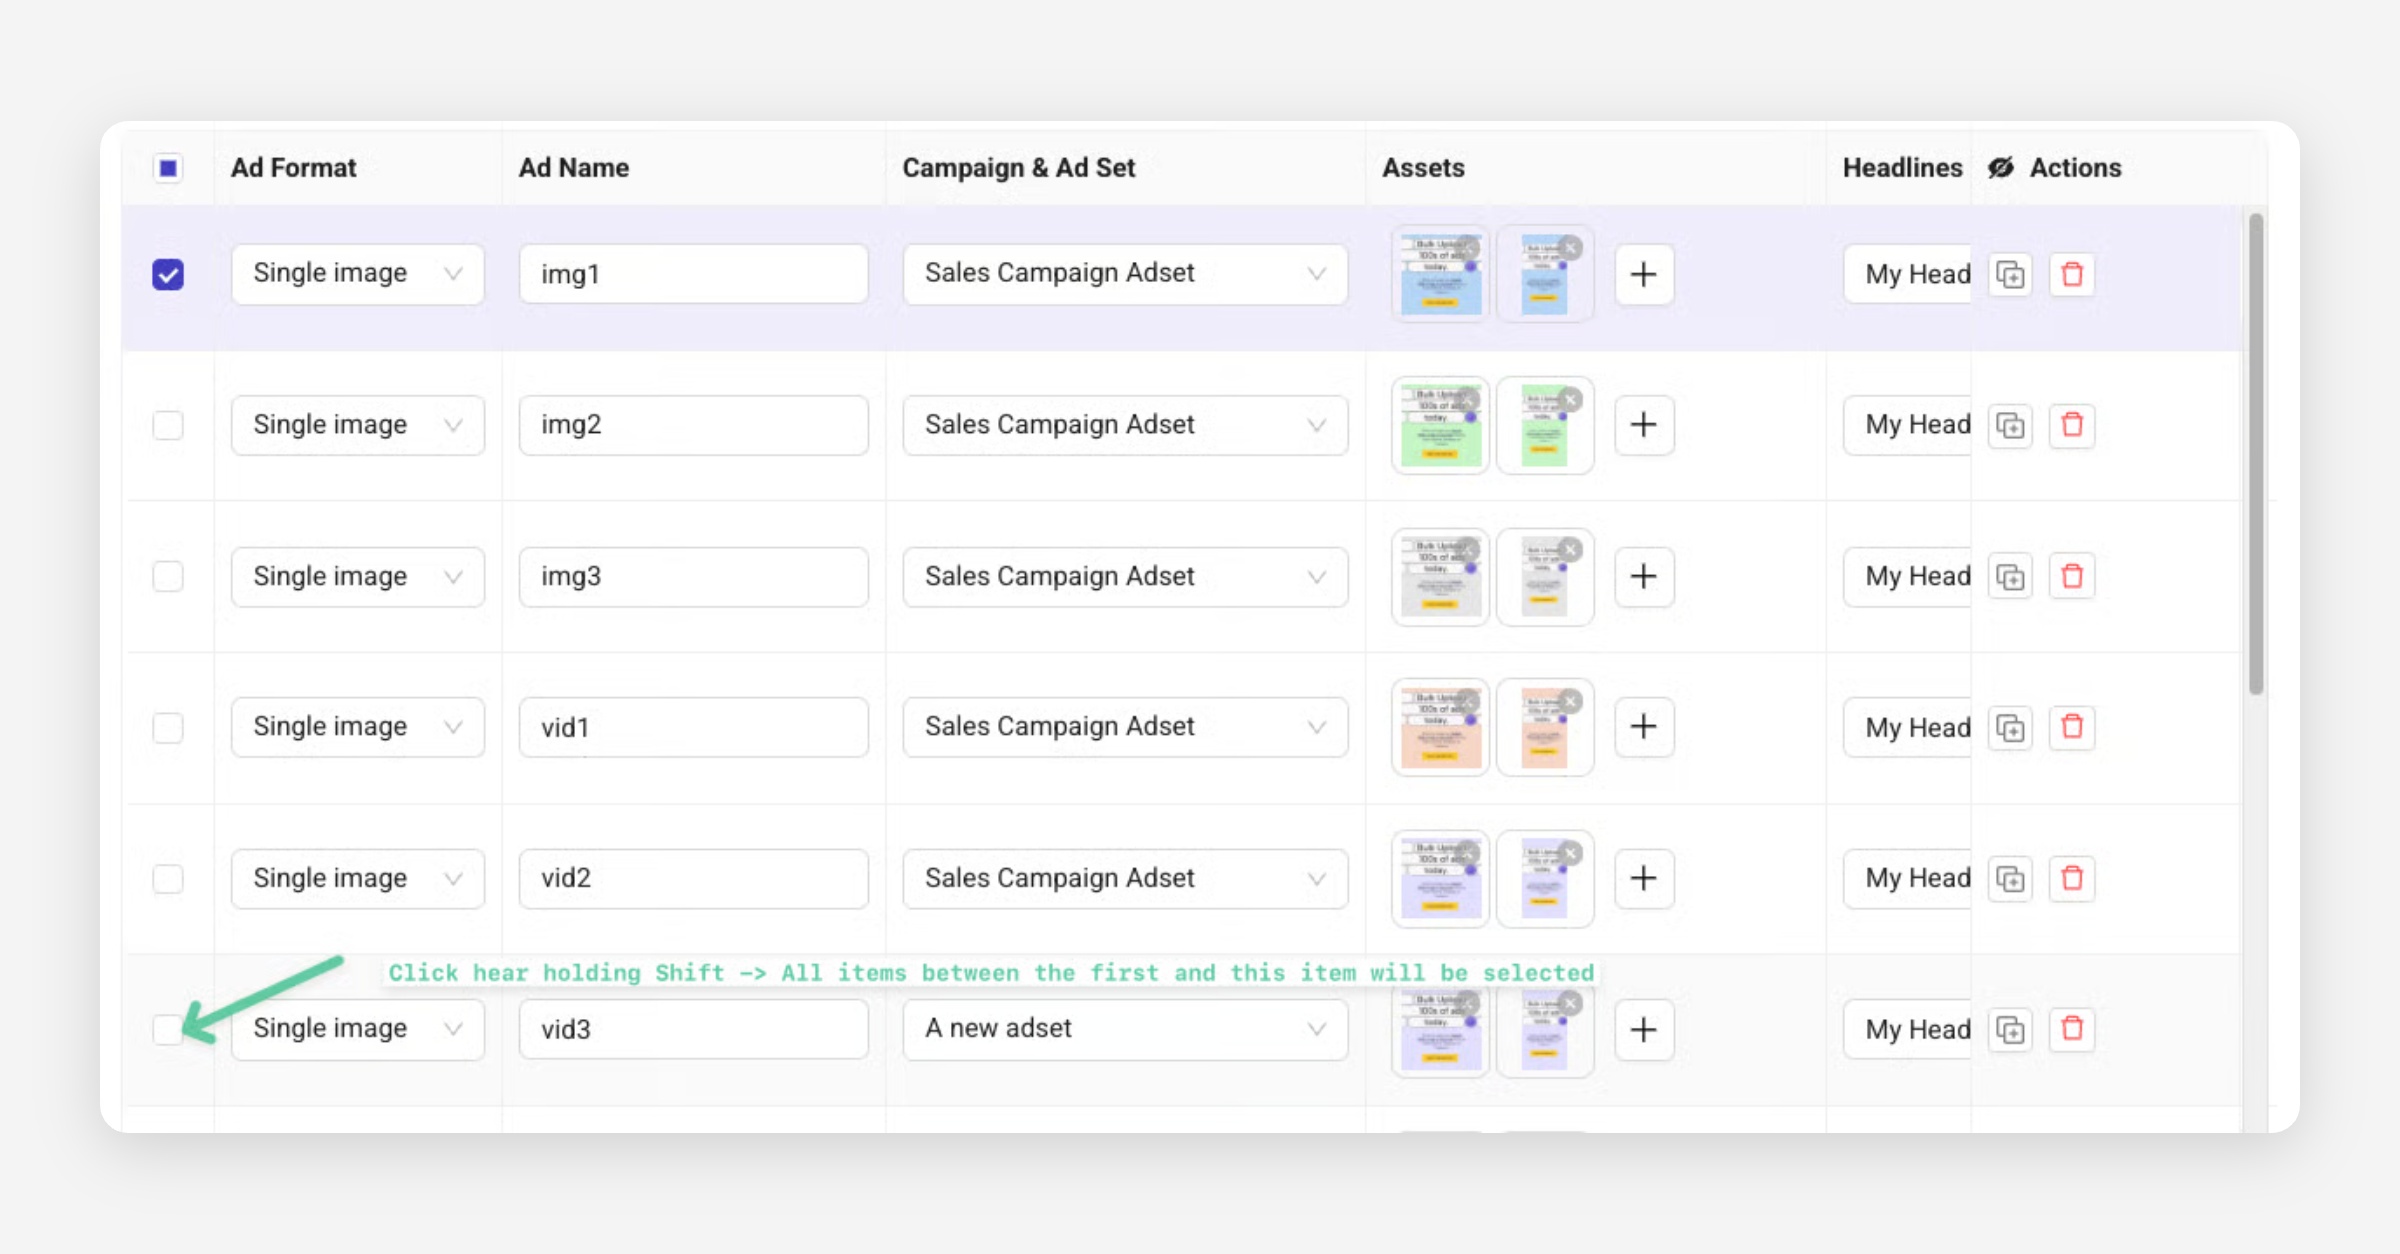Image resolution: width=2400 pixels, height=1254 pixels.
Task: Click the hidden-eye icon beside Headlines
Action: pyautogui.click(x=2001, y=168)
